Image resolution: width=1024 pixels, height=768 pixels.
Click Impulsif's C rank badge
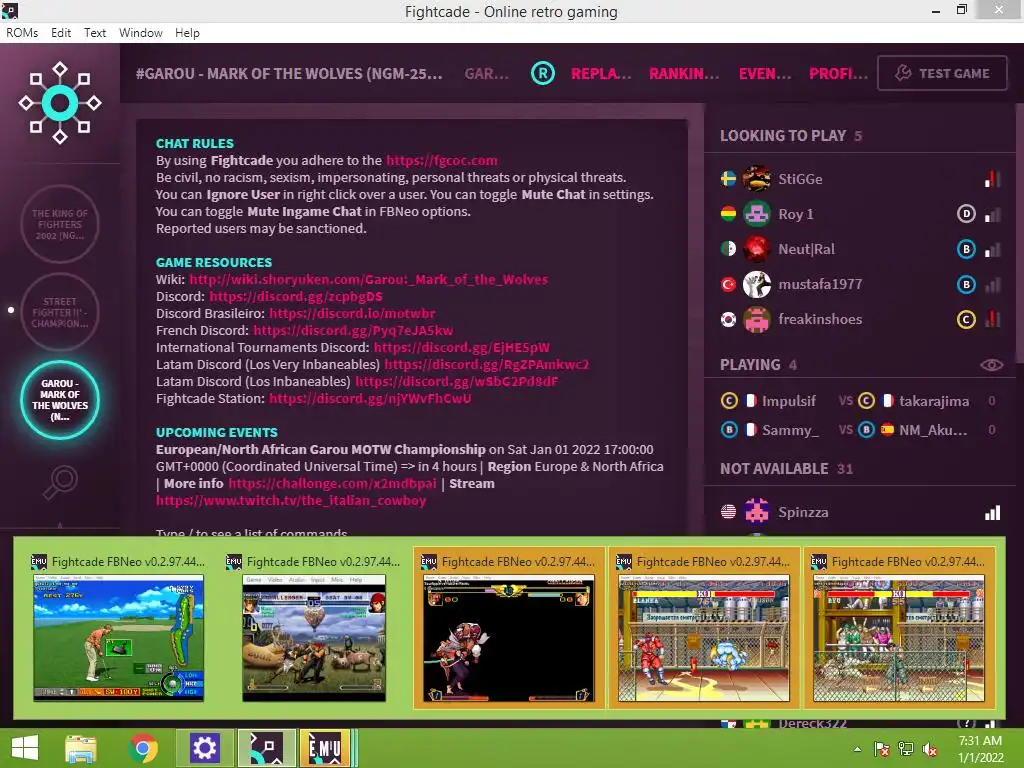(x=729, y=400)
